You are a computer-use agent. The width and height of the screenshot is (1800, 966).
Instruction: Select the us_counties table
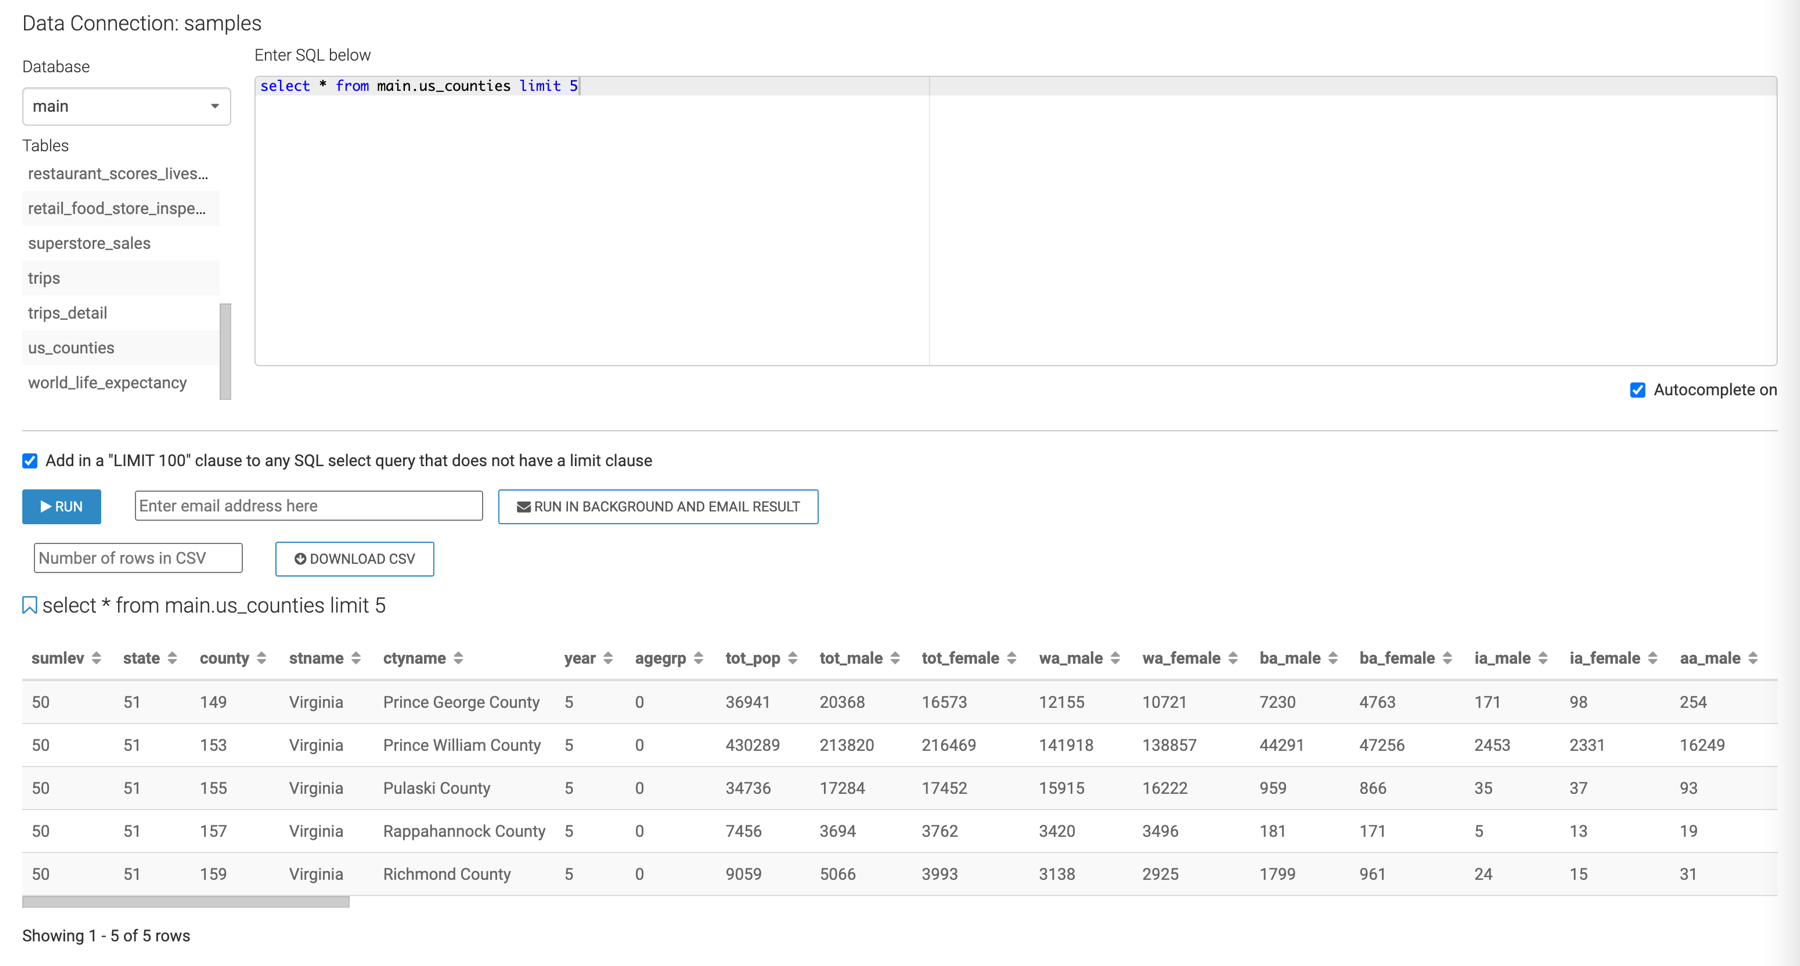pos(71,348)
